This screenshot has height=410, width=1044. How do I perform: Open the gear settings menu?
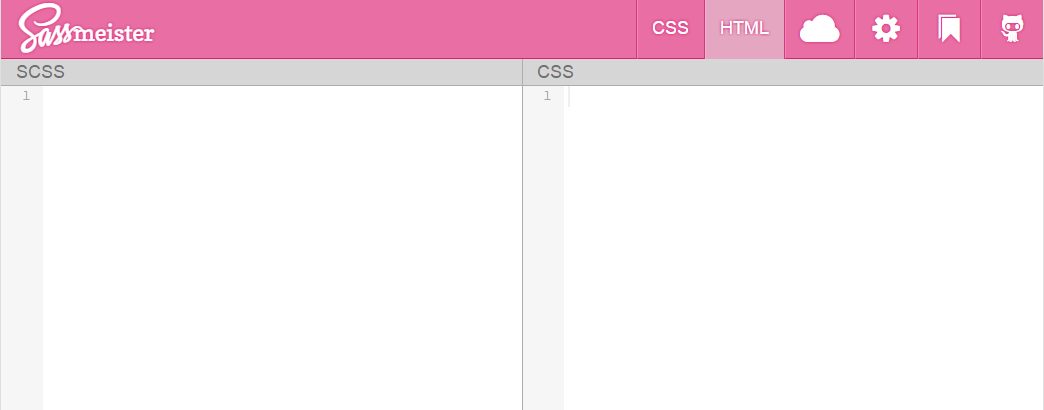(886, 29)
